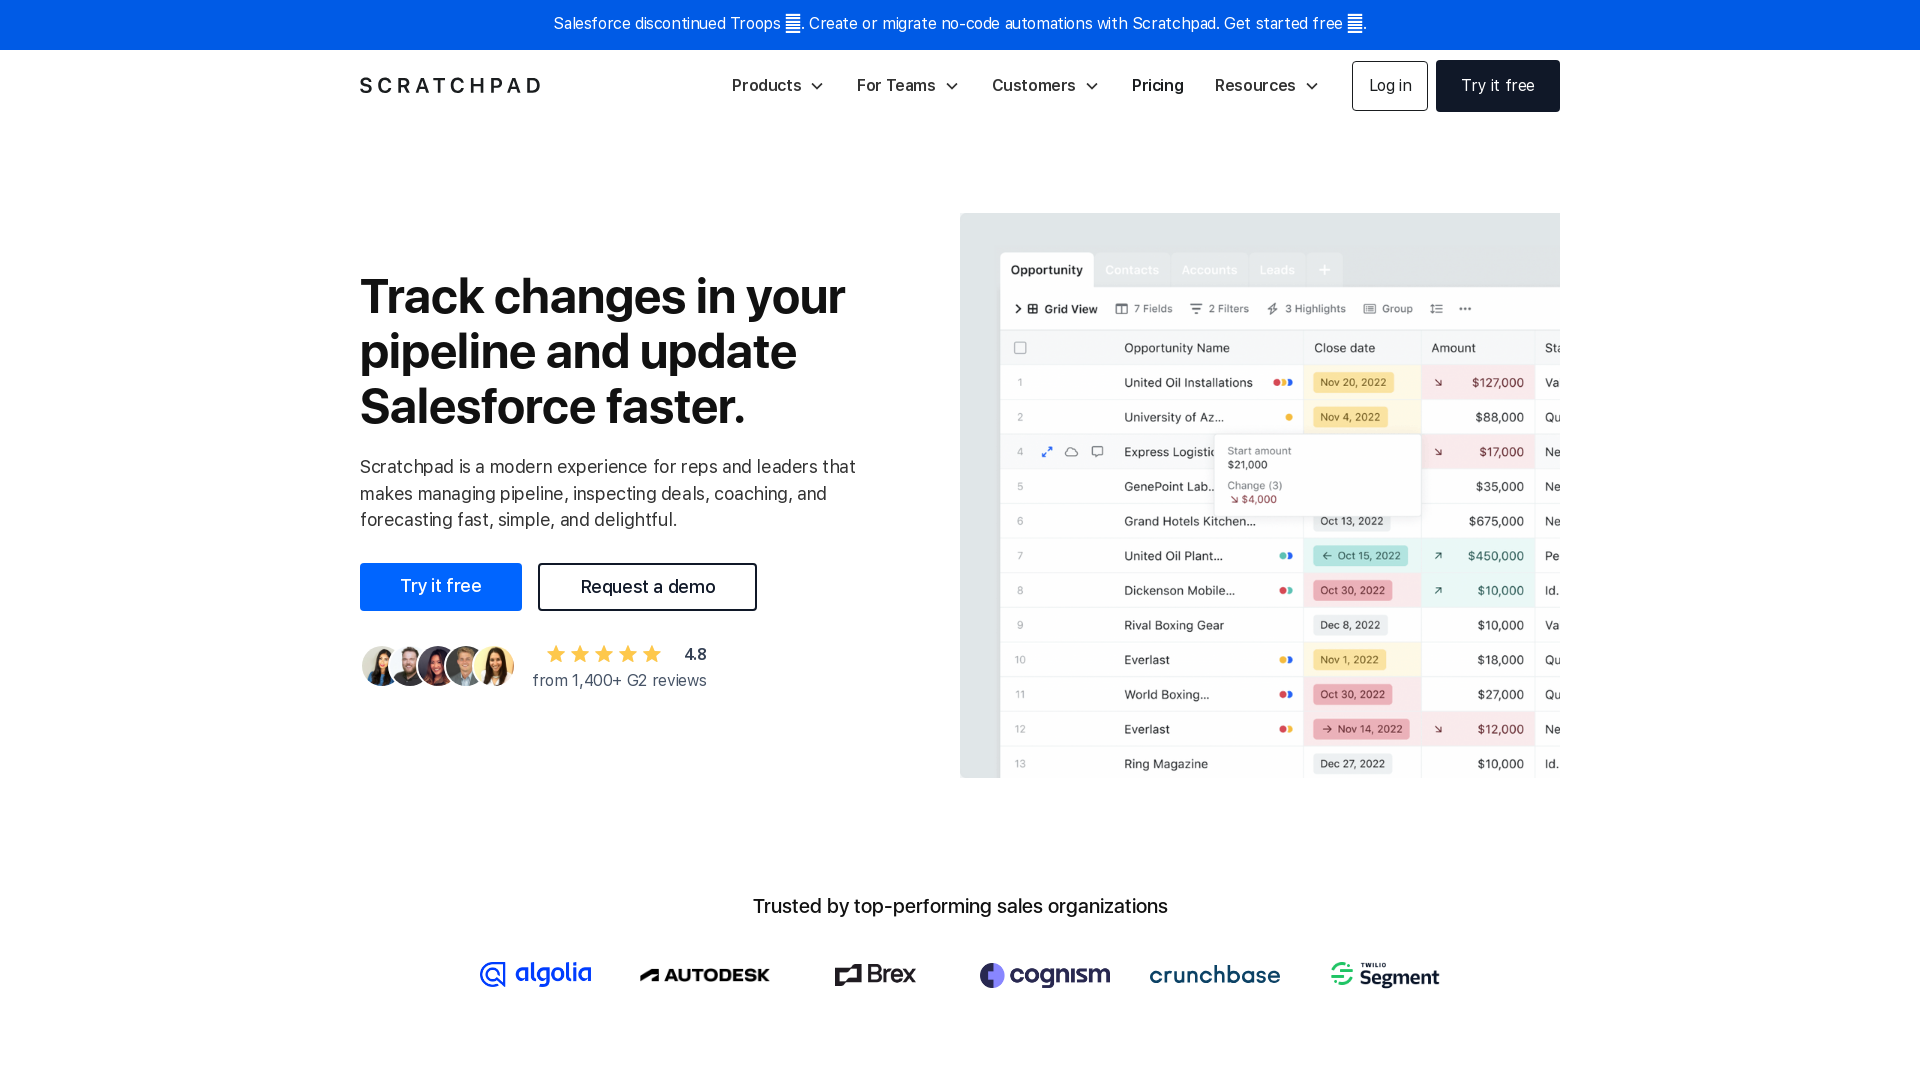This screenshot has width=1920, height=1080.
Task: Click the down-trend arrow beside $12,000
Action: coord(1438,729)
